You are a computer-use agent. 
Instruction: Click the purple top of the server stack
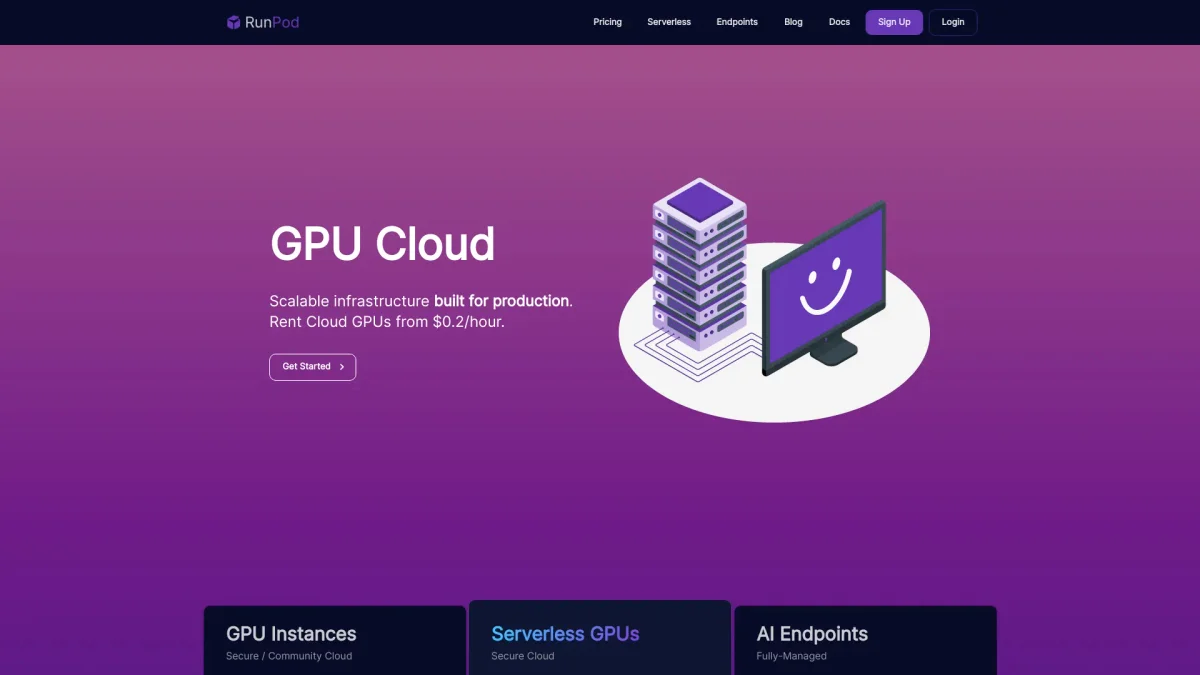coord(700,203)
